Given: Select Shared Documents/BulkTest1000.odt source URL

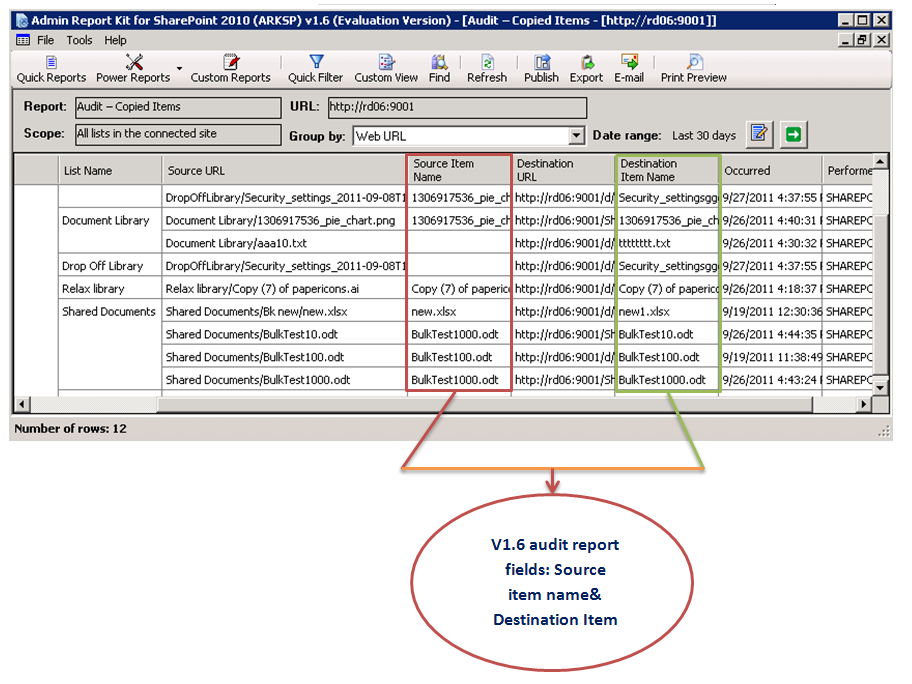Looking at the screenshot, I should click(x=284, y=379).
